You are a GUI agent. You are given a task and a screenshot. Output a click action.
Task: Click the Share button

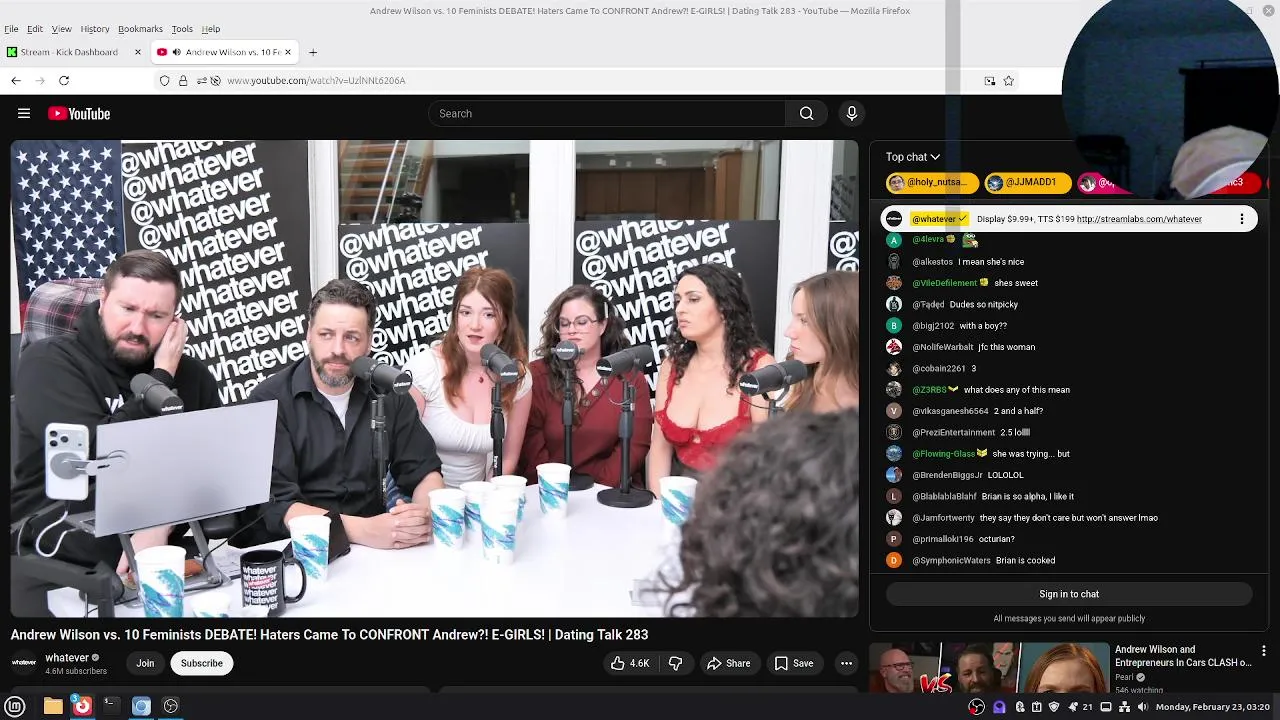[x=728, y=663]
